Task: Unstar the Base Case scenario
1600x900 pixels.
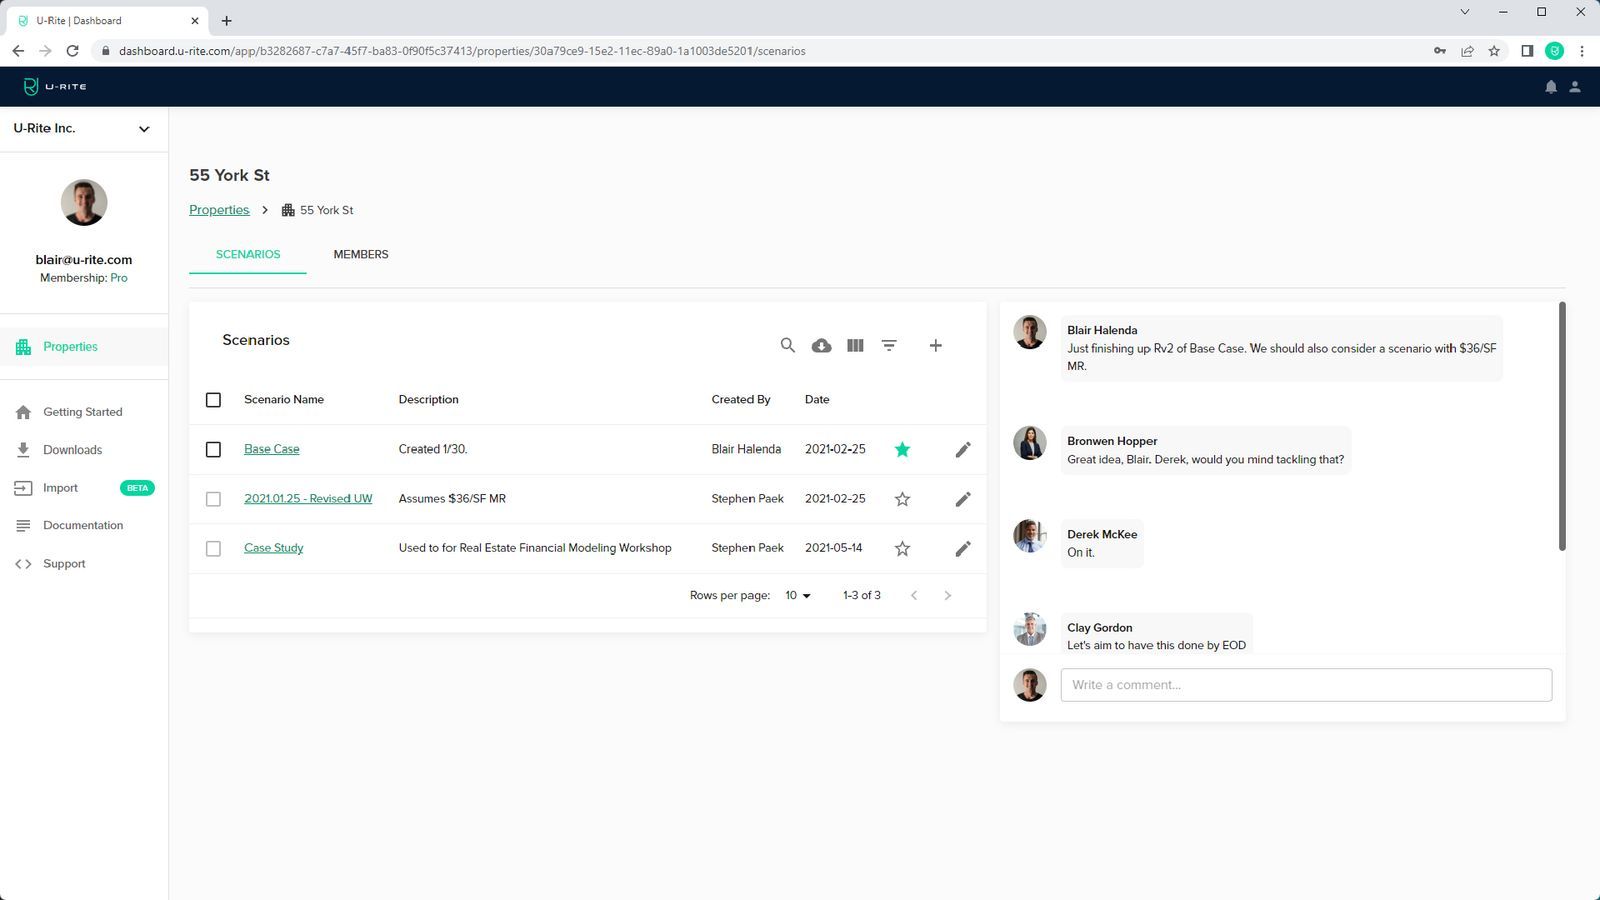Action: (x=902, y=449)
